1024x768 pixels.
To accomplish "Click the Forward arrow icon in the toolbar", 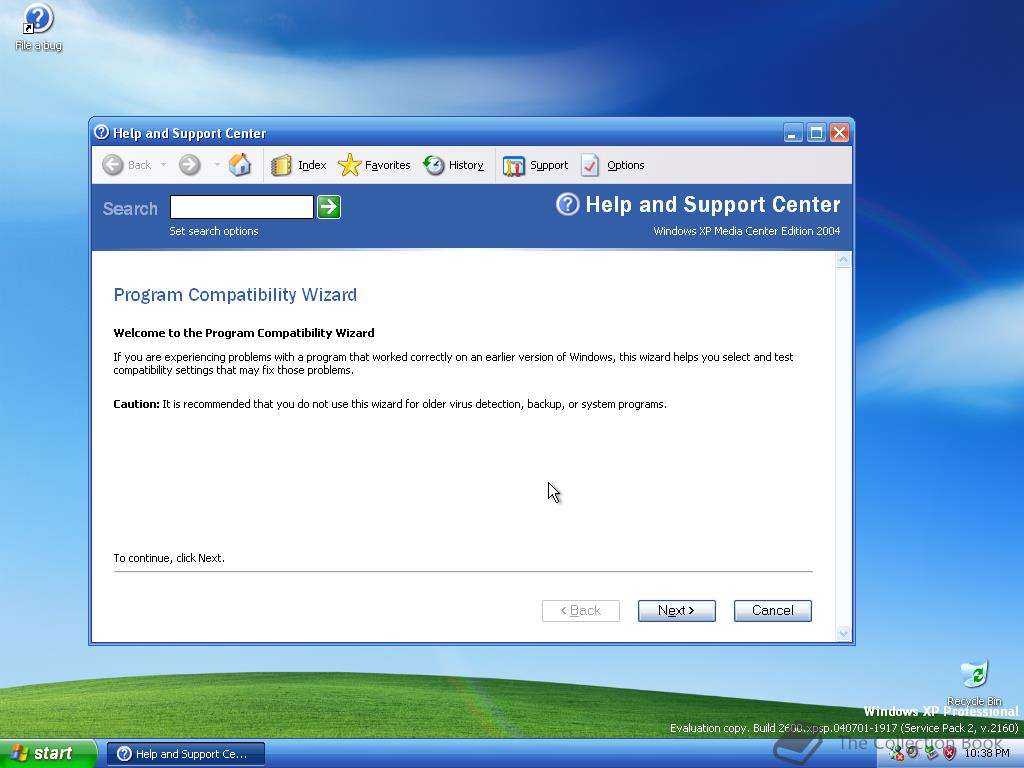I will [189, 165].
